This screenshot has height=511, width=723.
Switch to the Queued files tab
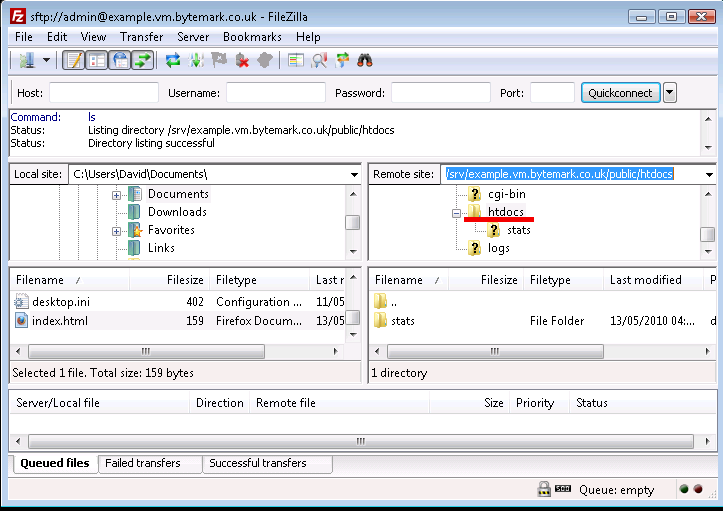[54, 463]
